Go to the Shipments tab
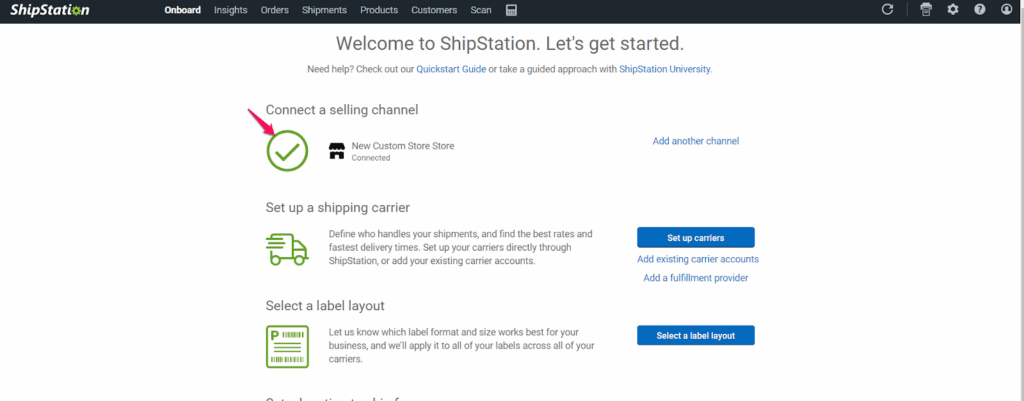 [x=325, y=10]
